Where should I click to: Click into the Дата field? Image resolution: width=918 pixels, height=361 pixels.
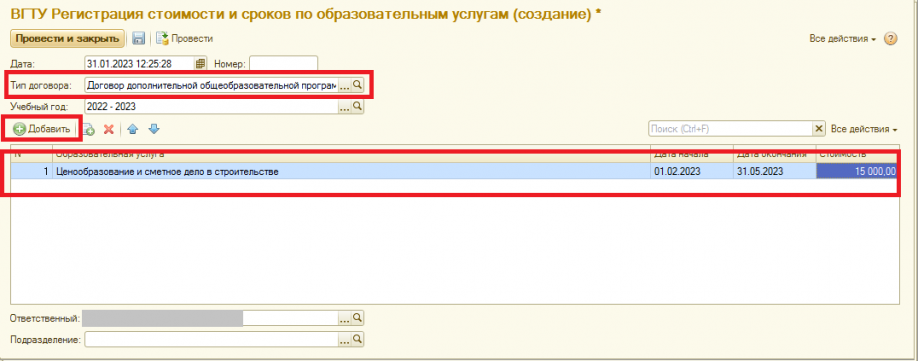coord(139,63)
